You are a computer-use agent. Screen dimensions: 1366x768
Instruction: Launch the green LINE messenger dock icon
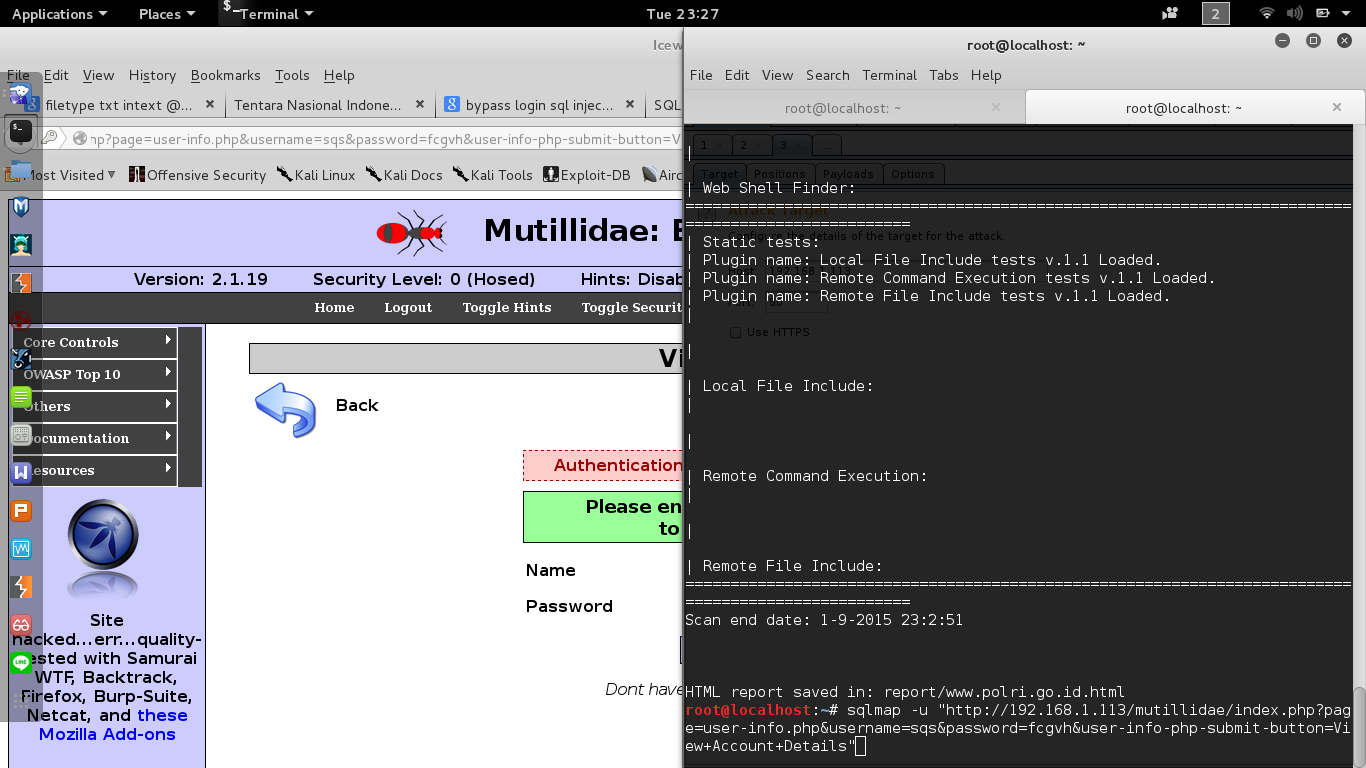point(21,663)
